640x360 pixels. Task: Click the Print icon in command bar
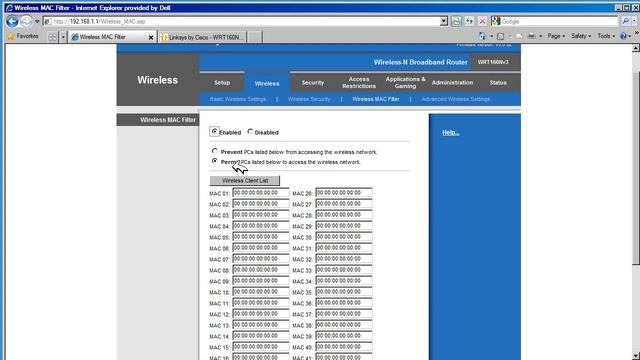coord(531,36)
